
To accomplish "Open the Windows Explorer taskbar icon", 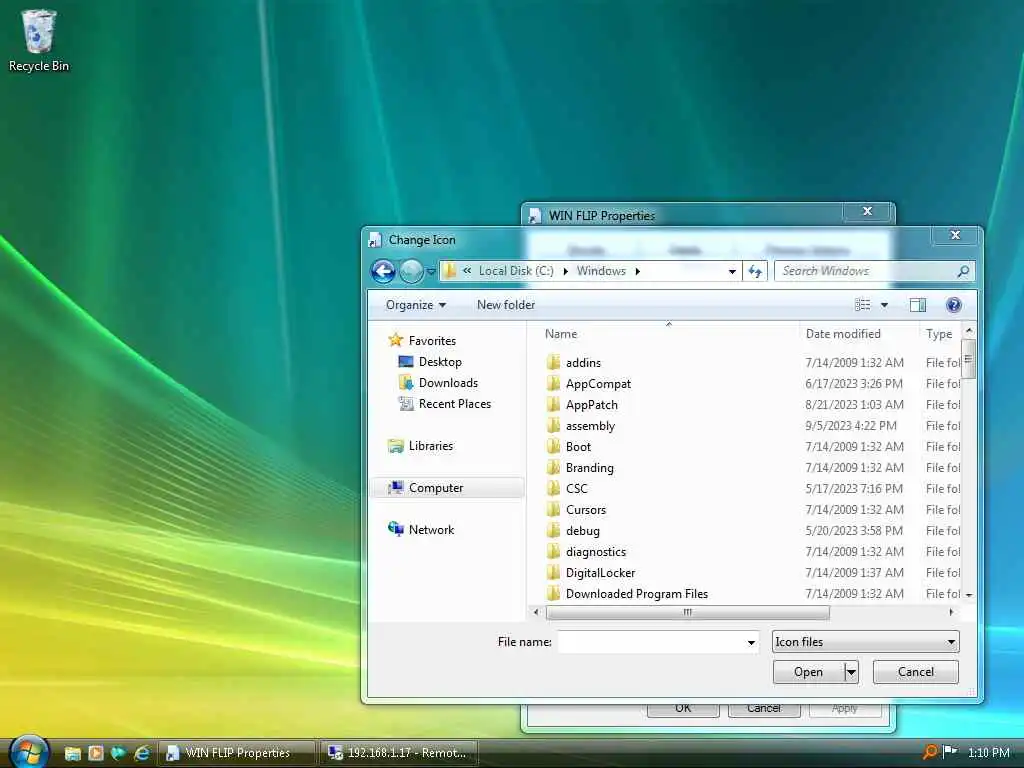I will (72, 753).
